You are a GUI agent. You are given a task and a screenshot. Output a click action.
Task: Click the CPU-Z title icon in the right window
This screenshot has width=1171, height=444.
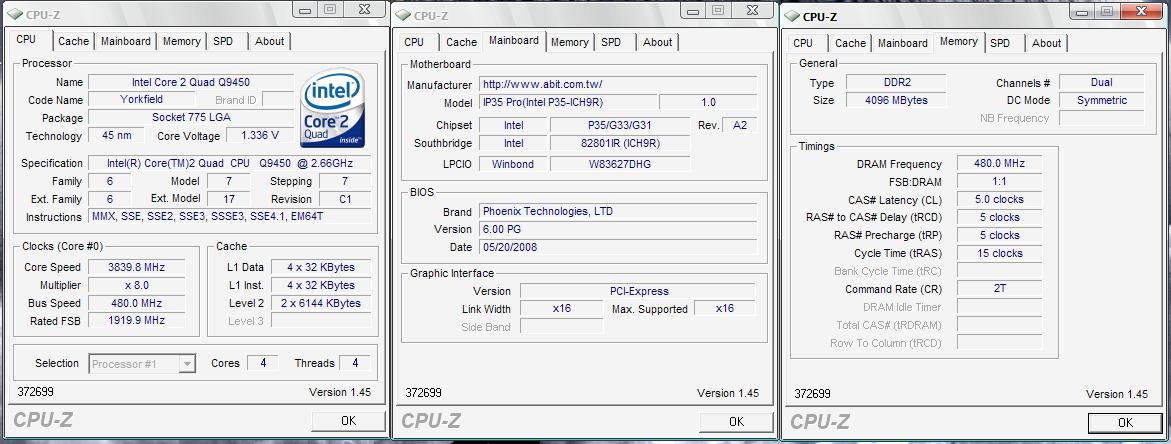(x=790, y=16)
